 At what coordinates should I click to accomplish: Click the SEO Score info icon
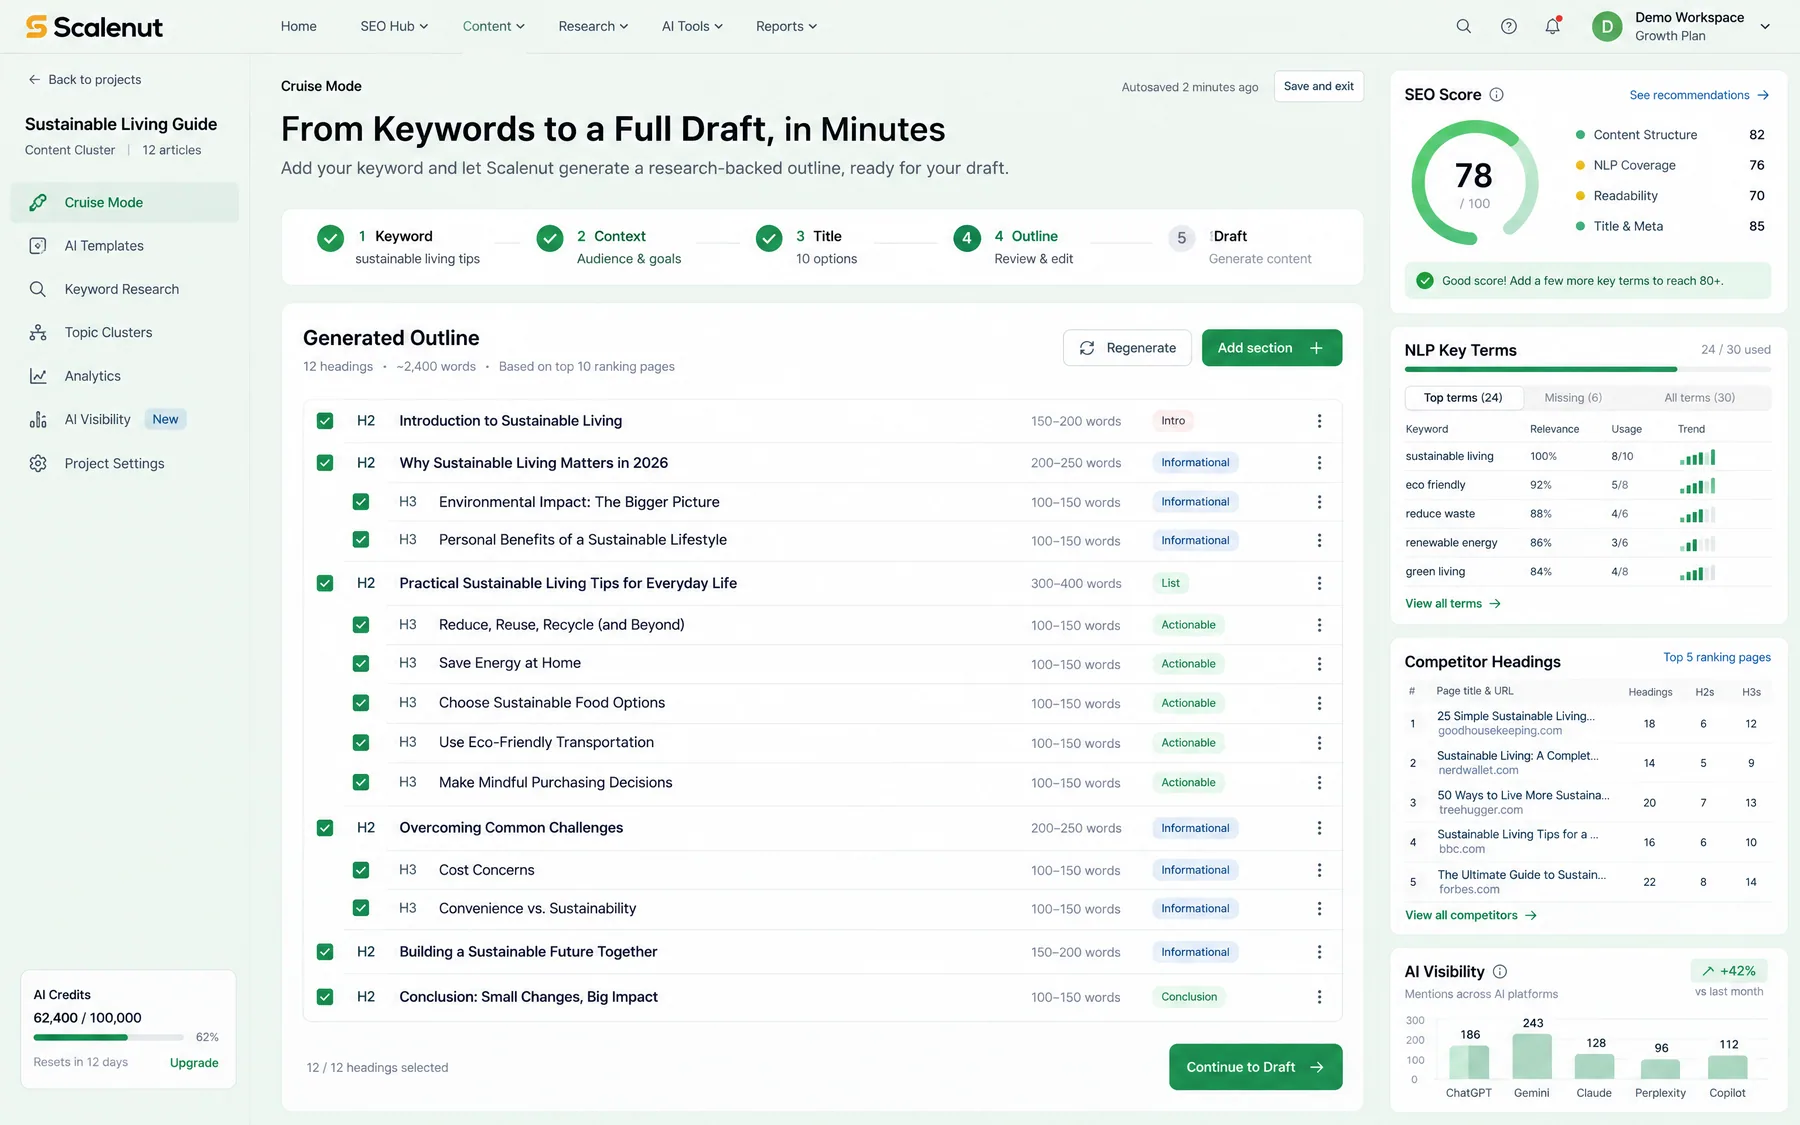(x=1496, y=95)
